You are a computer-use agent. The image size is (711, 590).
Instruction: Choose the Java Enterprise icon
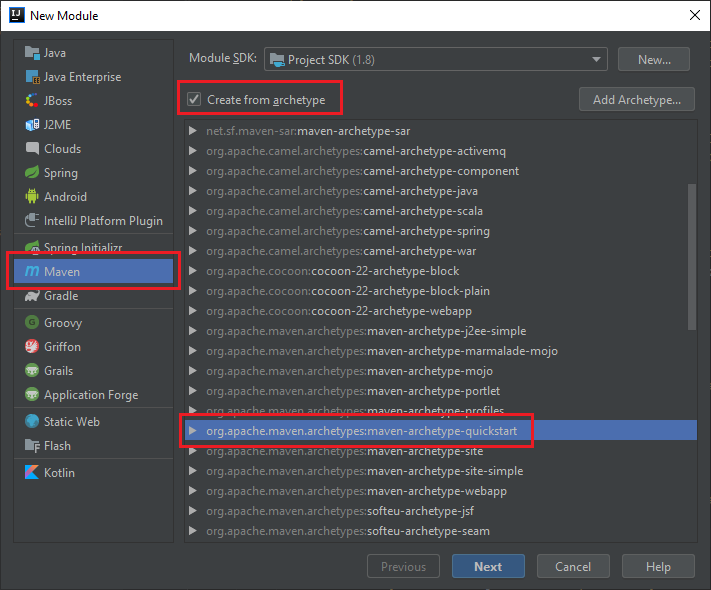(x=32, y=77)
